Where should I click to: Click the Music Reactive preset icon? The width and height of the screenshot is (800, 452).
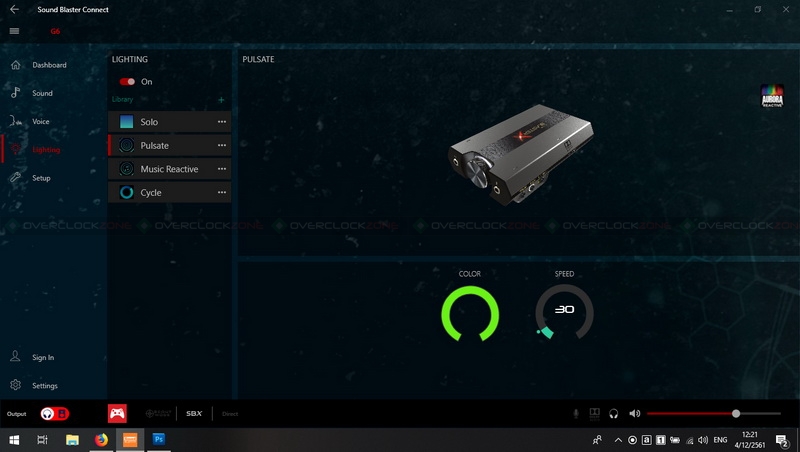[x=126, y=169]
